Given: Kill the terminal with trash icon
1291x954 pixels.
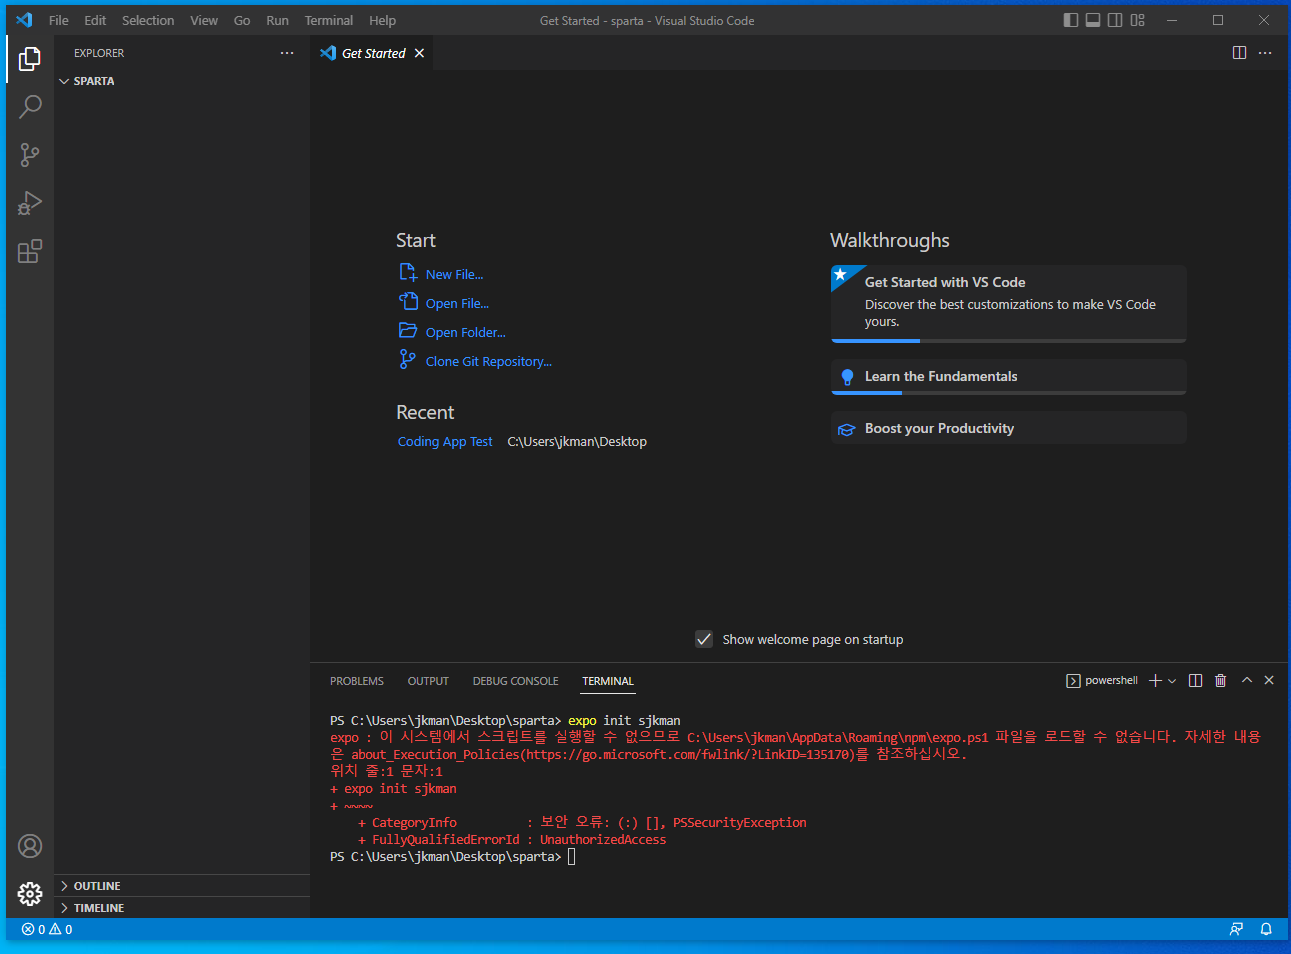Looking at the screenshot, I should tap(1220, 680).
